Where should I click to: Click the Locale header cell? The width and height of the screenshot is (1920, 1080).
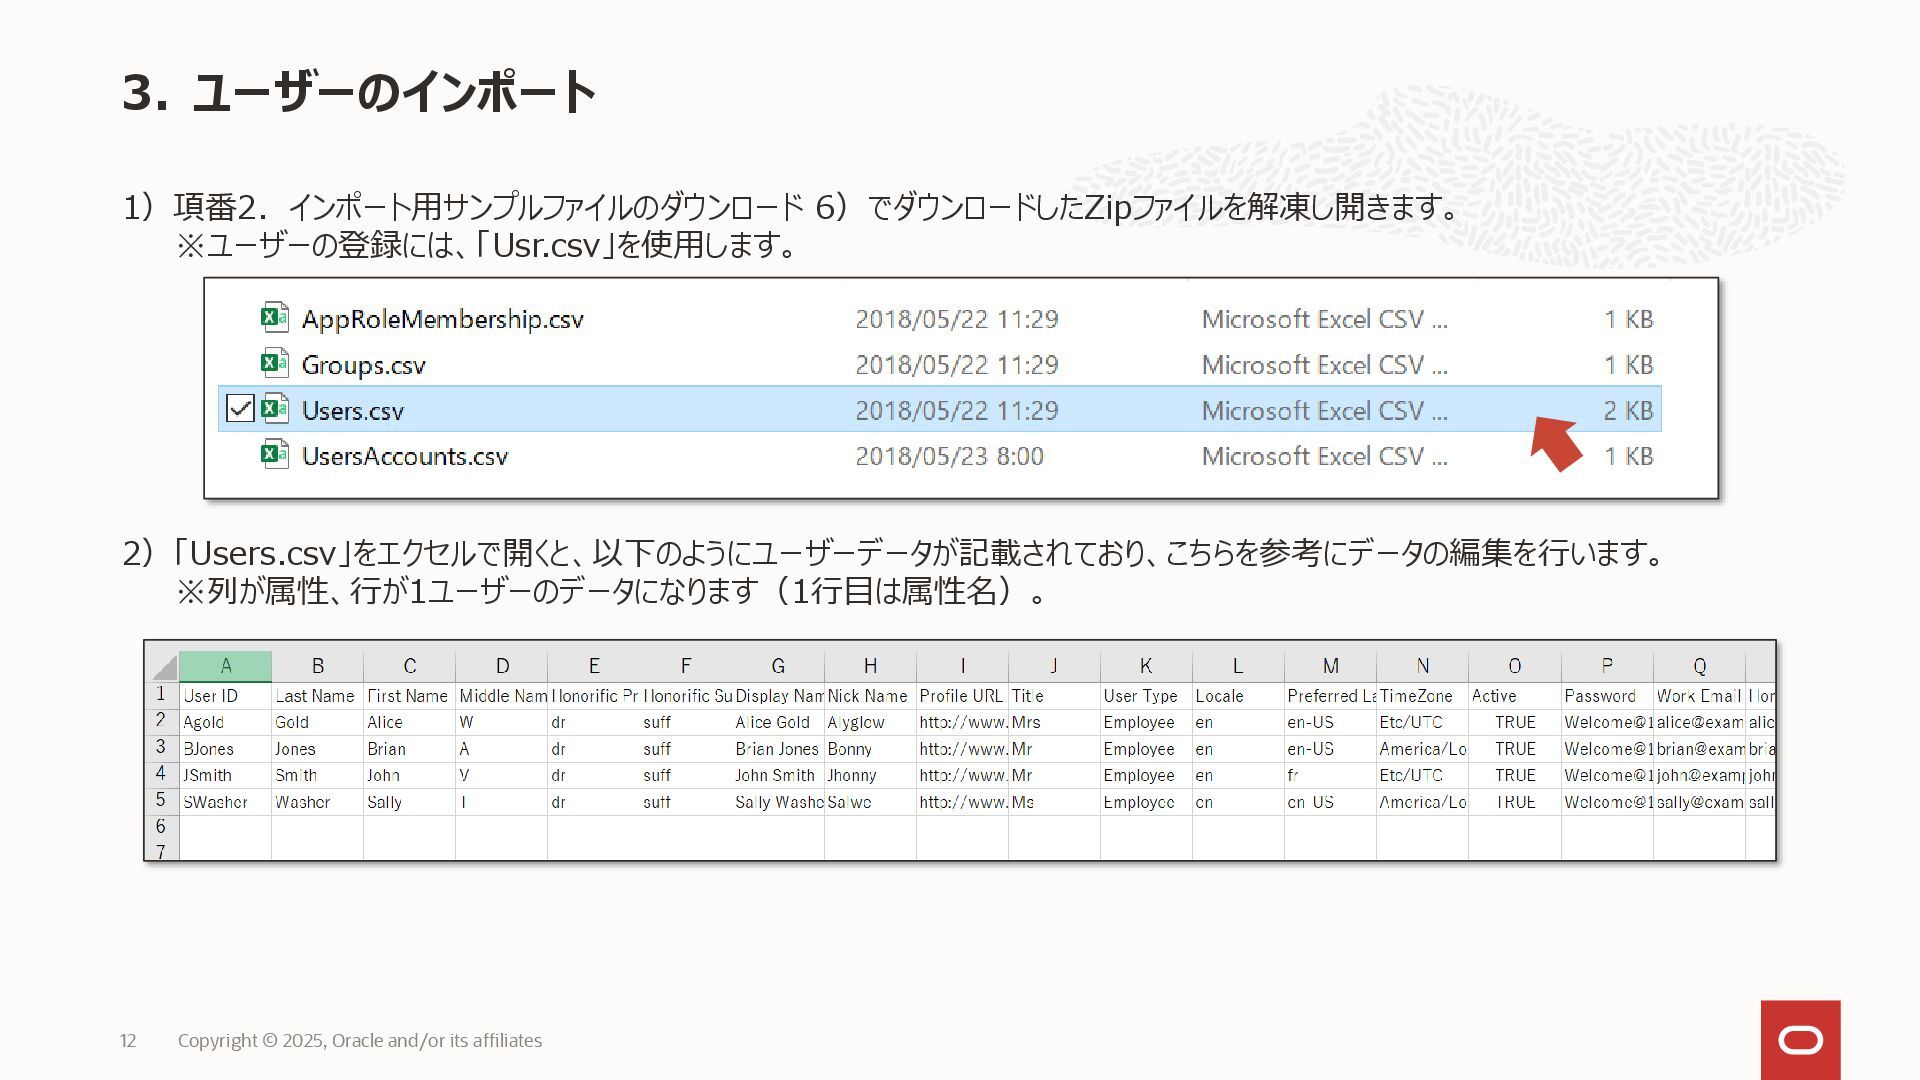(x=1238, y=695)
